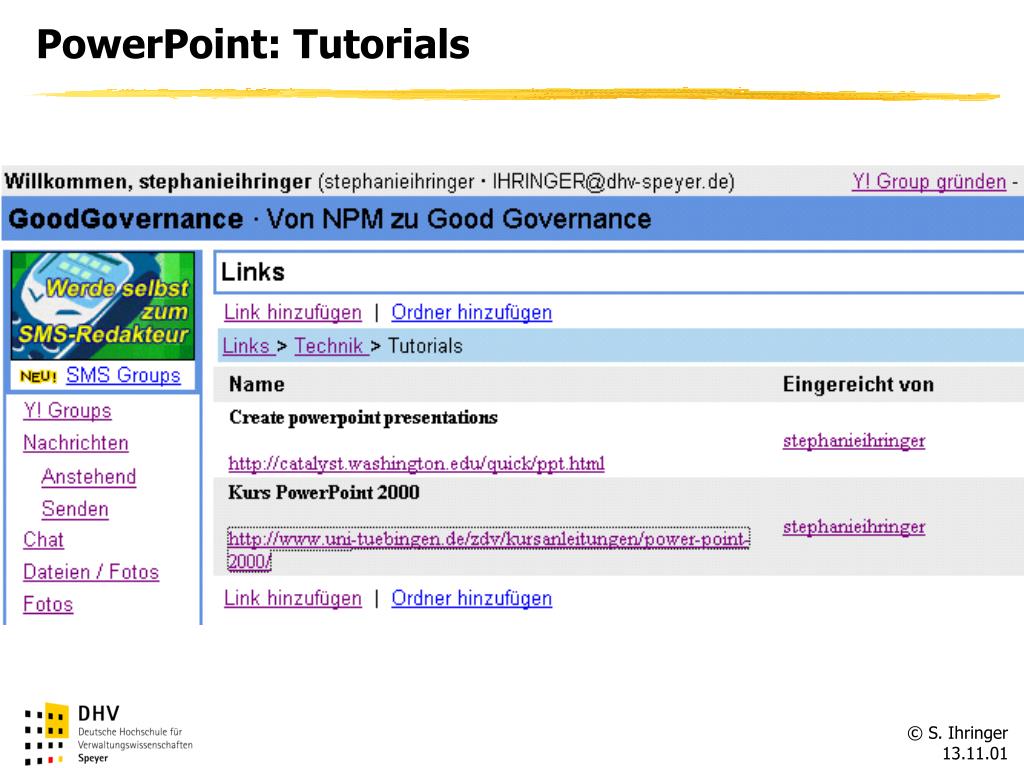Click upper Link hinzufügen link
Viewport: 1024px width, 768px height.
(293, 313)
